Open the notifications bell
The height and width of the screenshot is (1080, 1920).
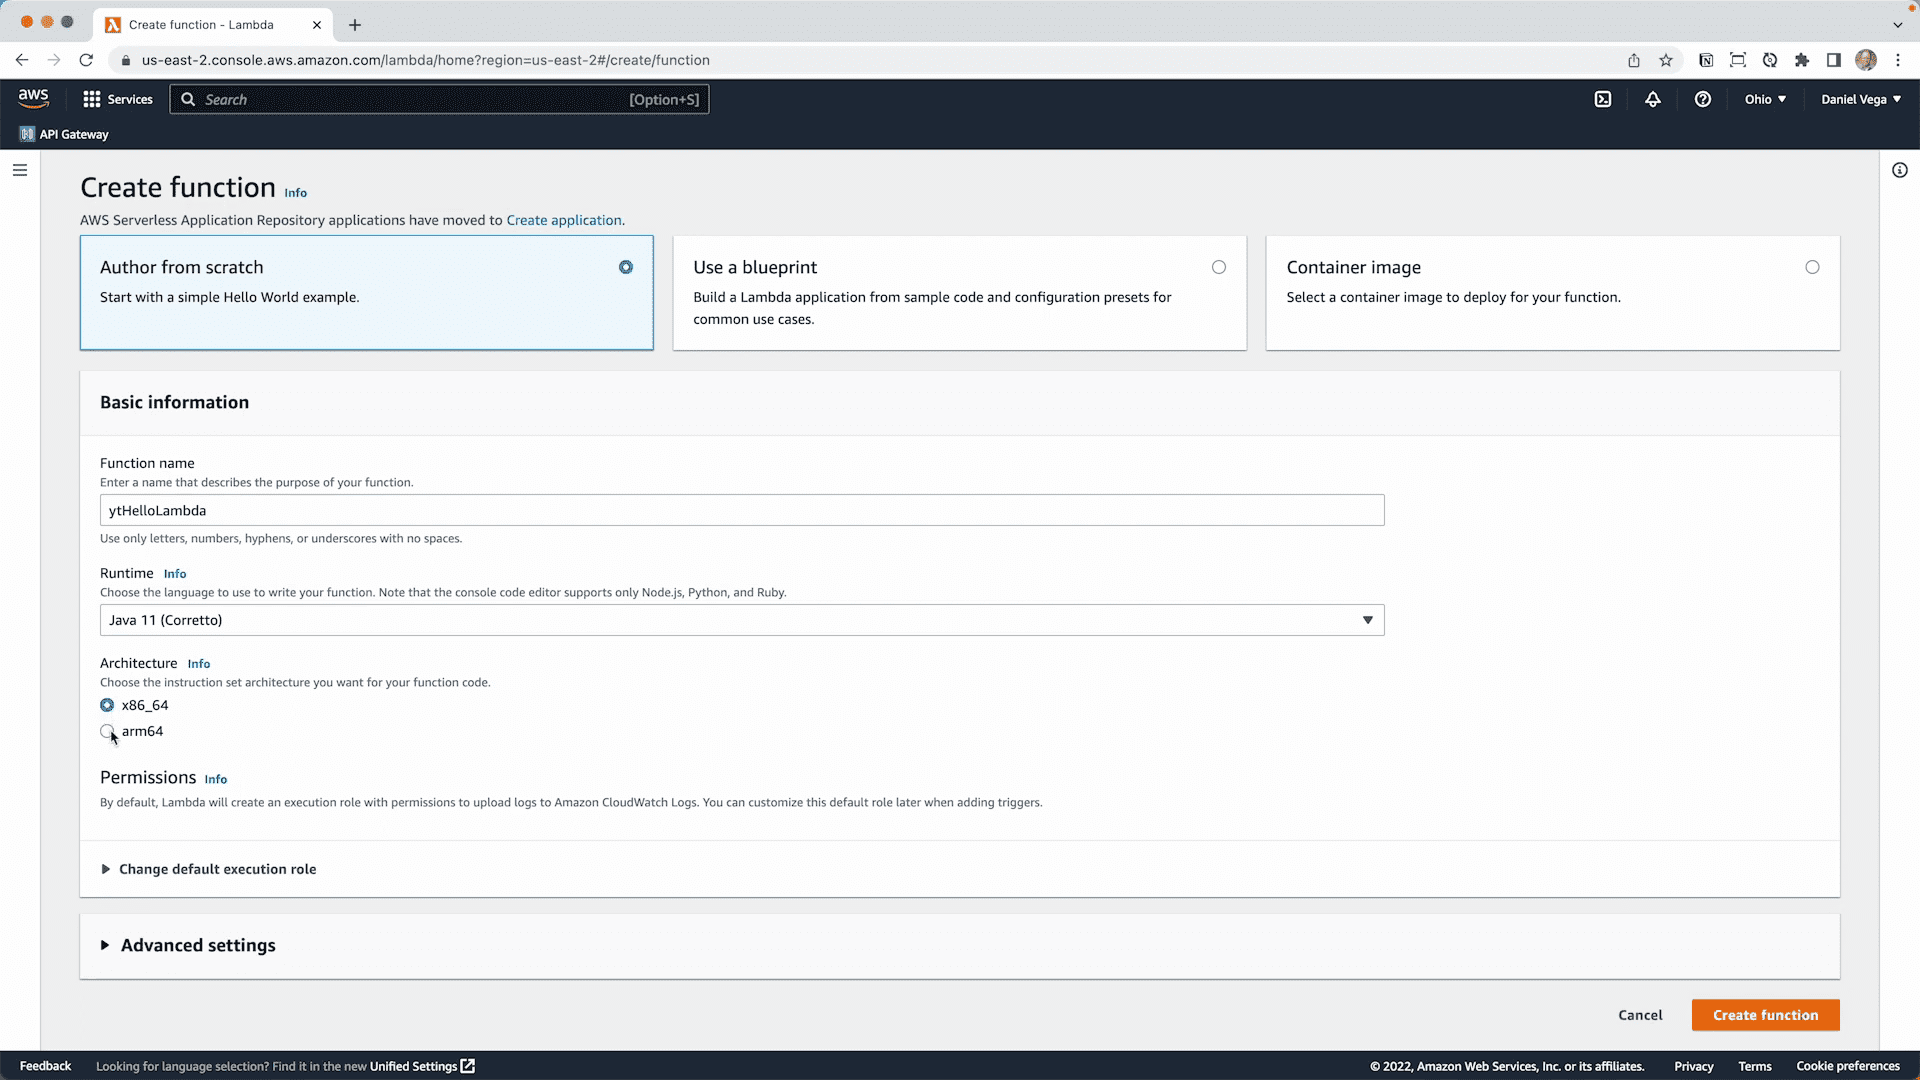click(x=1652, y=99)
